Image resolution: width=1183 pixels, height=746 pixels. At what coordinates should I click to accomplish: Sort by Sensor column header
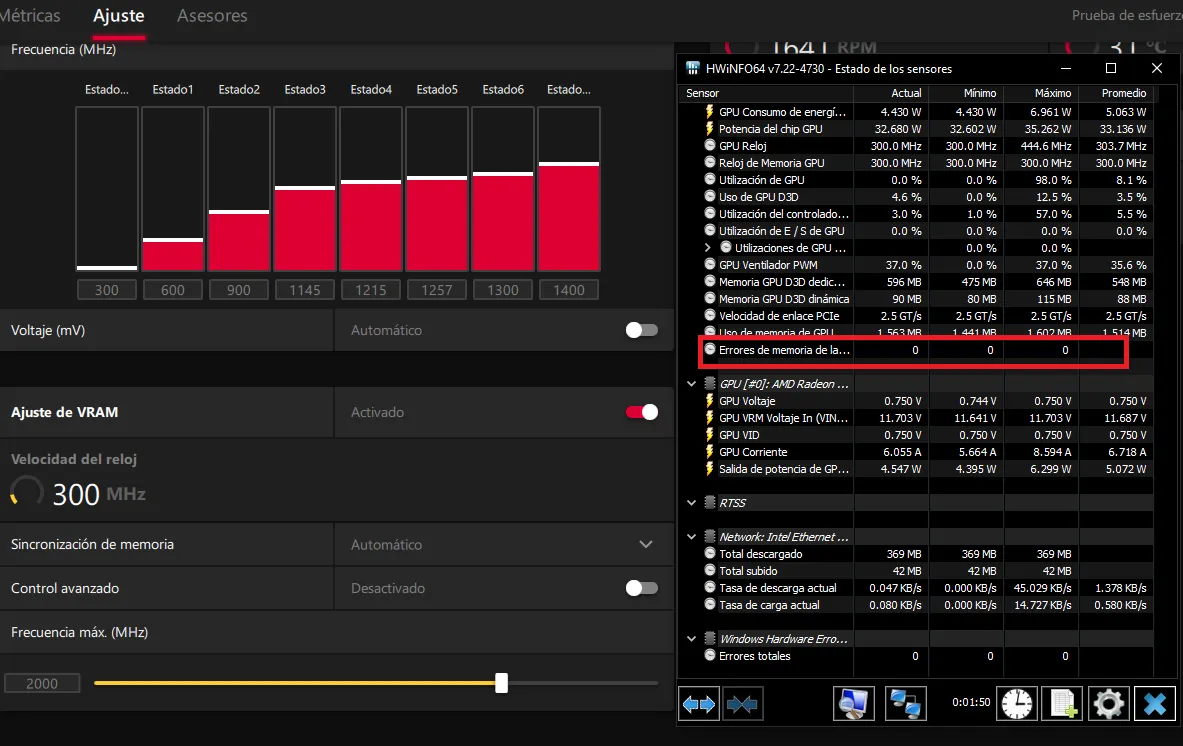tap(766, 93)
